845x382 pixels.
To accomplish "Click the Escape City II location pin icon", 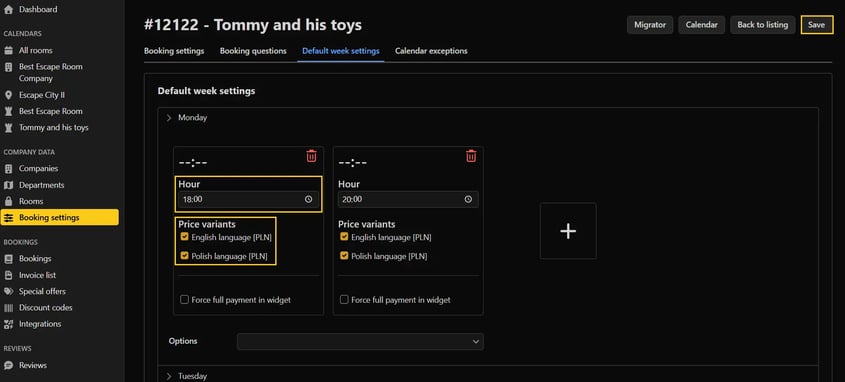I will (9, 95).
